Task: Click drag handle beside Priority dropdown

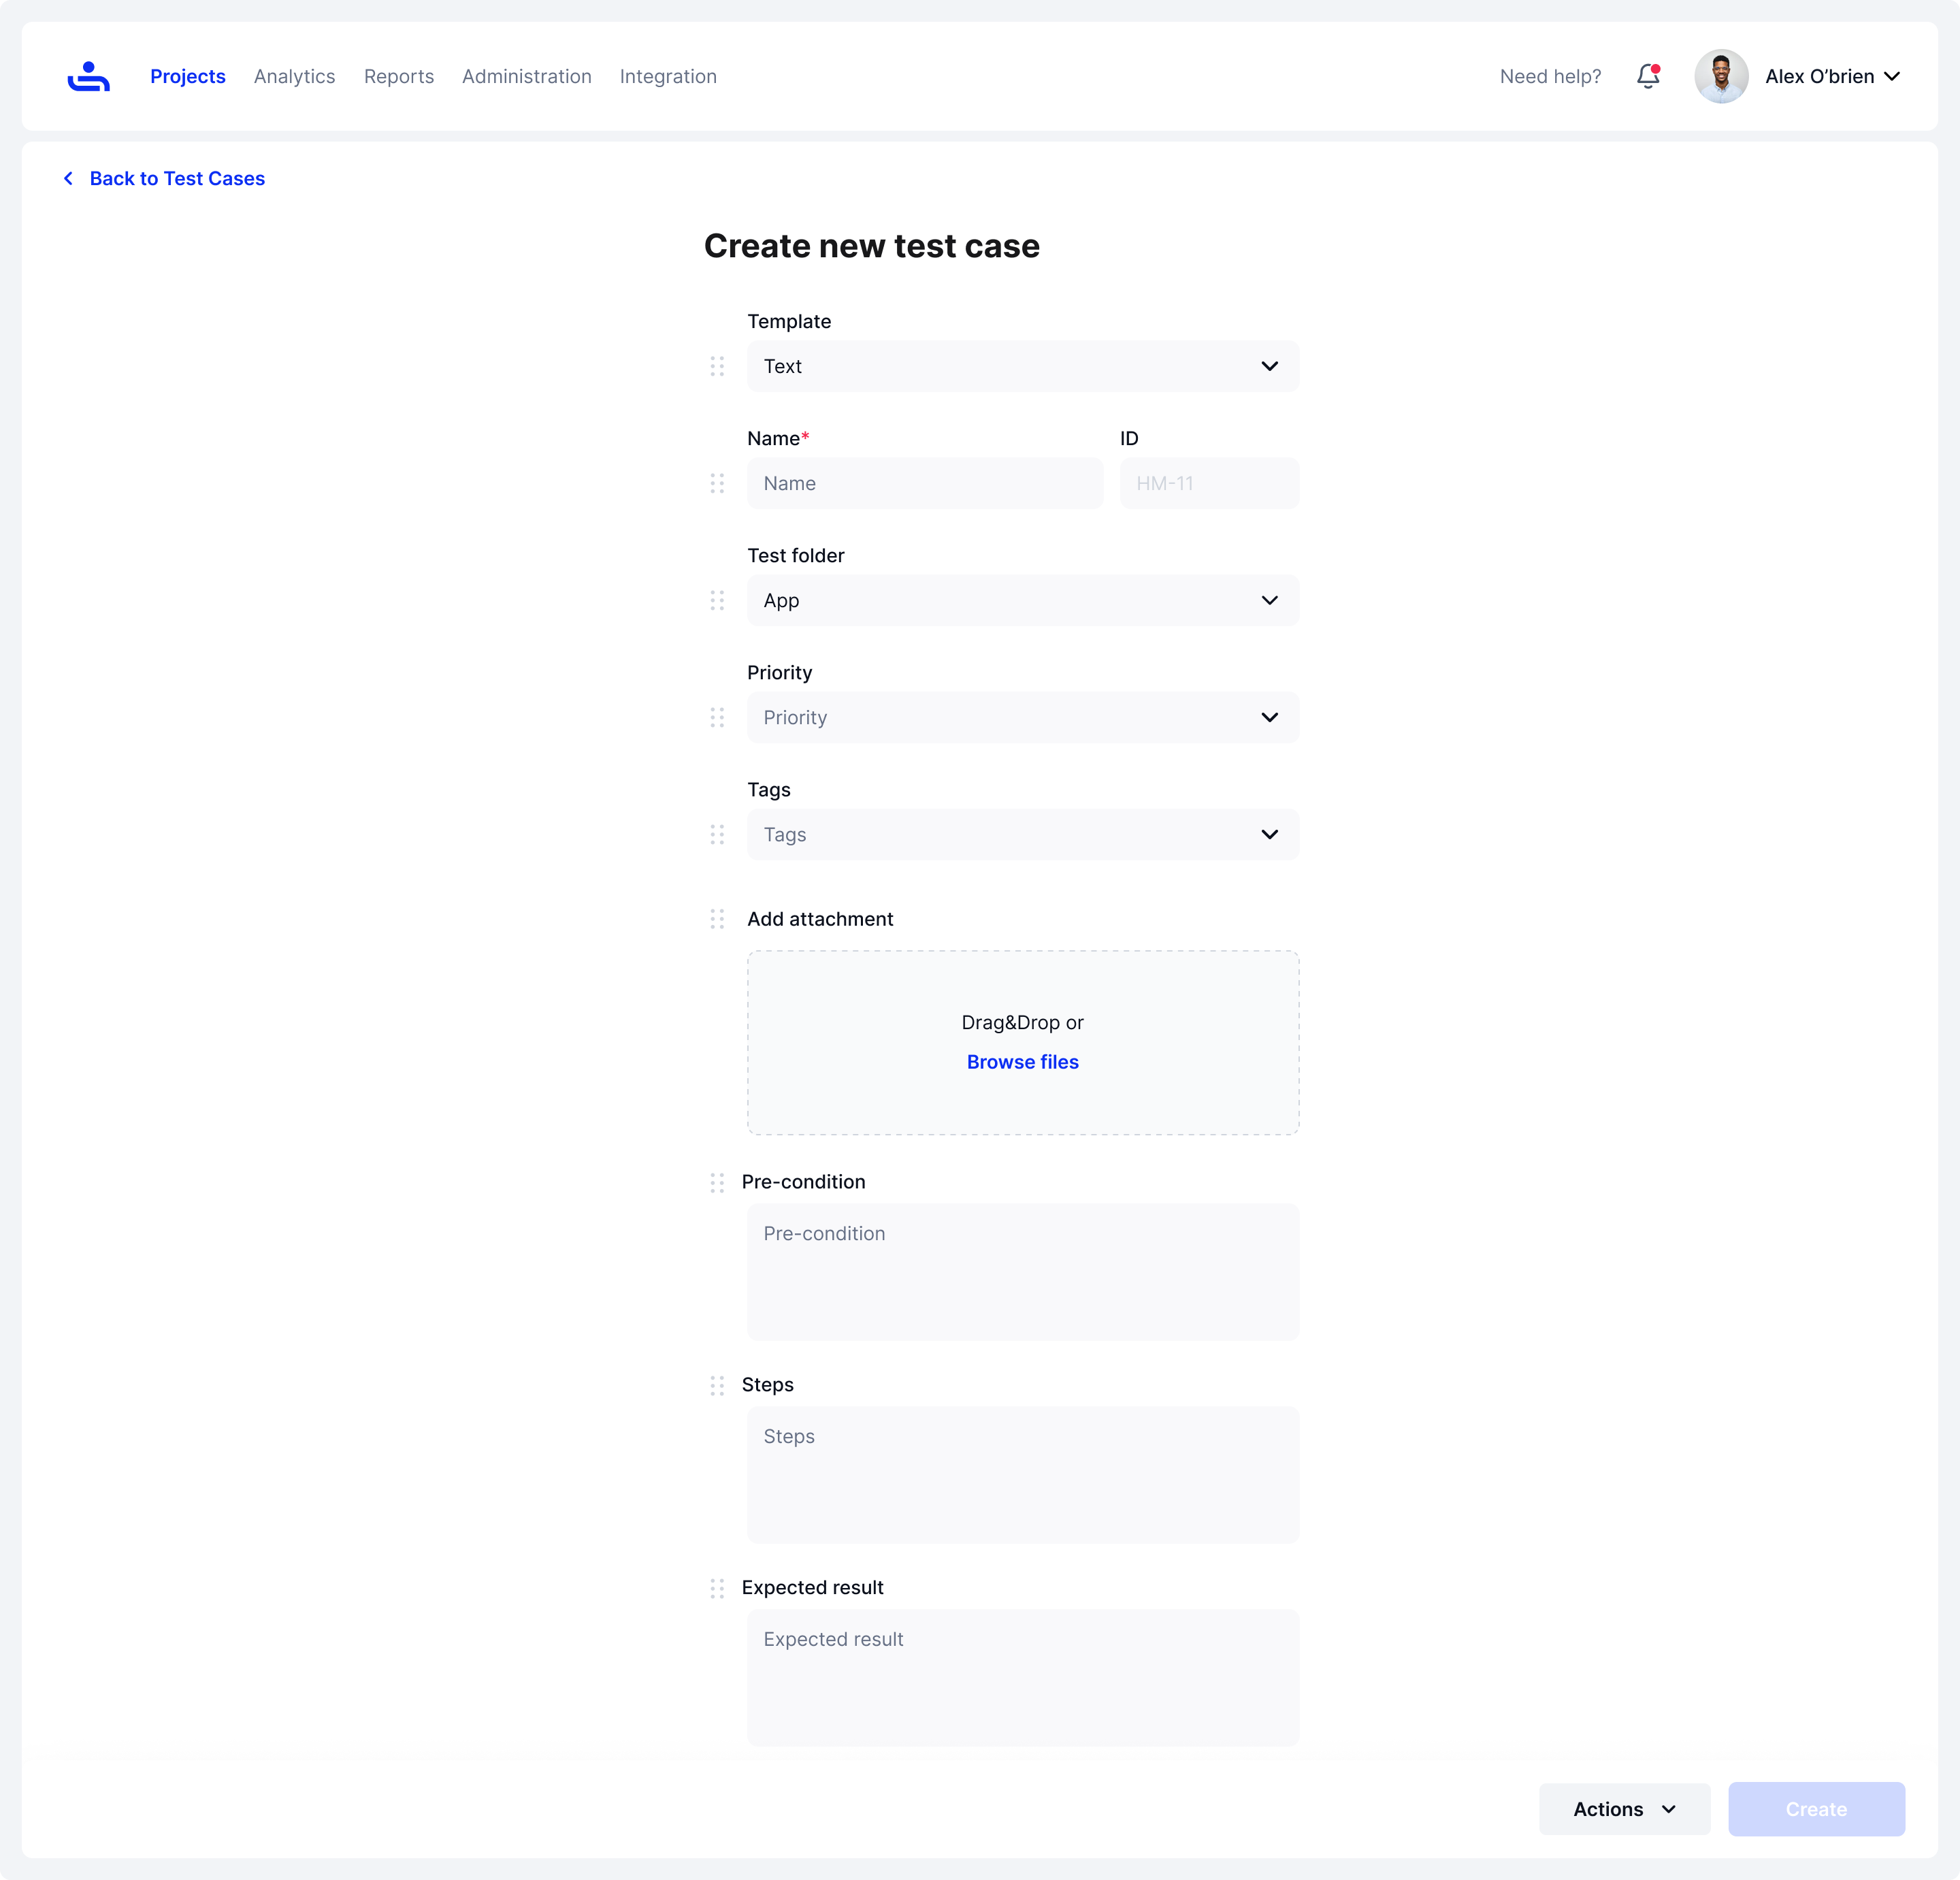Action: click(x=717, y=717)
